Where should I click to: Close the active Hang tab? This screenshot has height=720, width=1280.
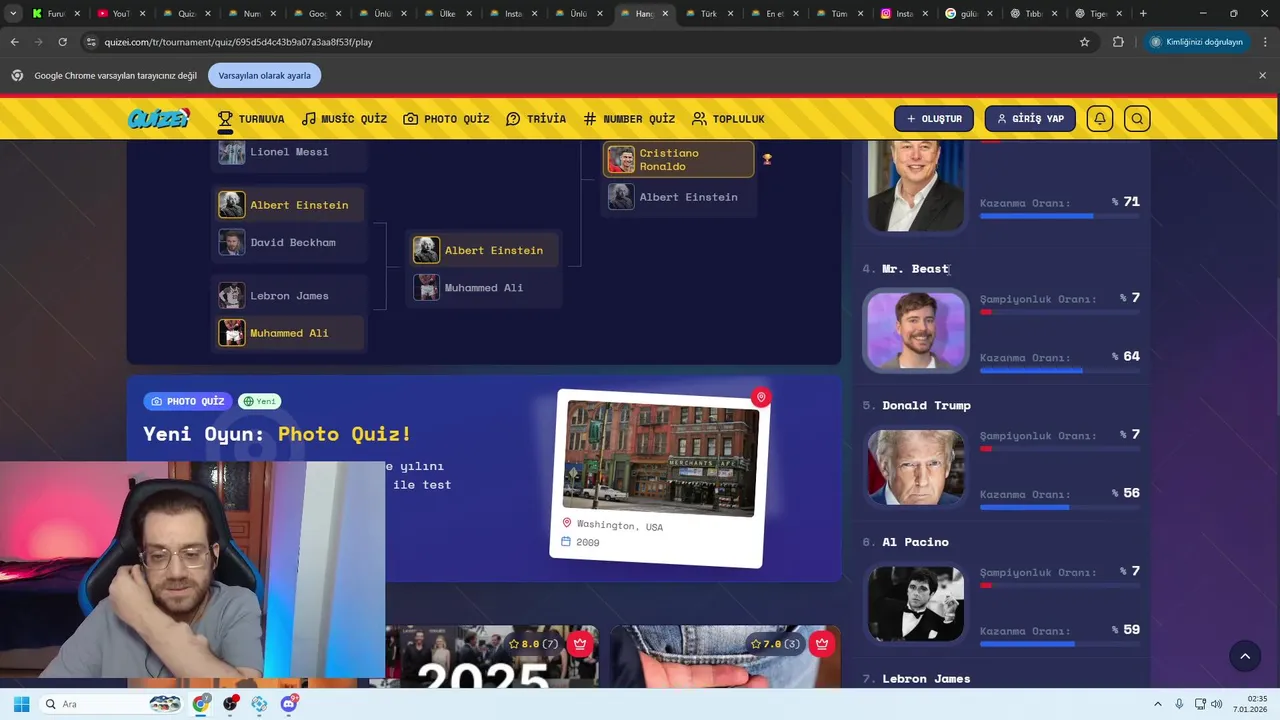[x=665, y=14]
